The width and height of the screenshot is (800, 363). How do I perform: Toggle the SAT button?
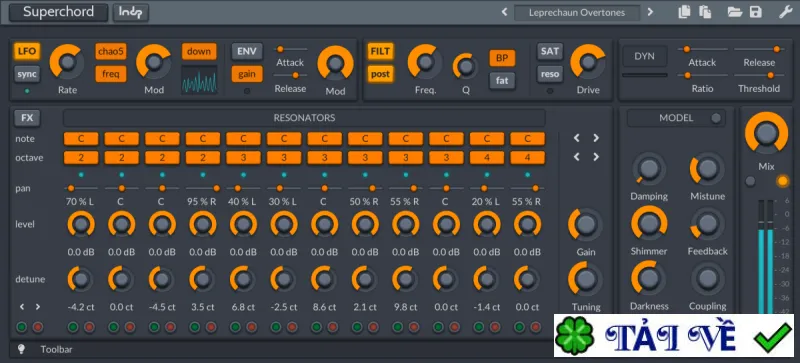[x=549, y=52]
